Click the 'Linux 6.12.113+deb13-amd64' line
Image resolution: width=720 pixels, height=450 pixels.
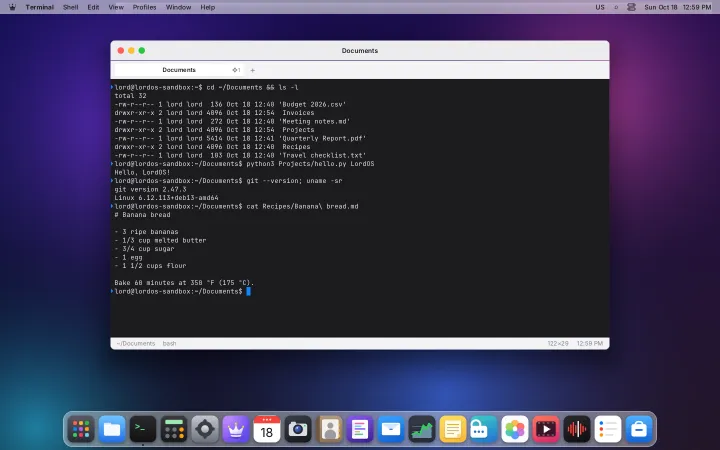click(x=167, y=198)
